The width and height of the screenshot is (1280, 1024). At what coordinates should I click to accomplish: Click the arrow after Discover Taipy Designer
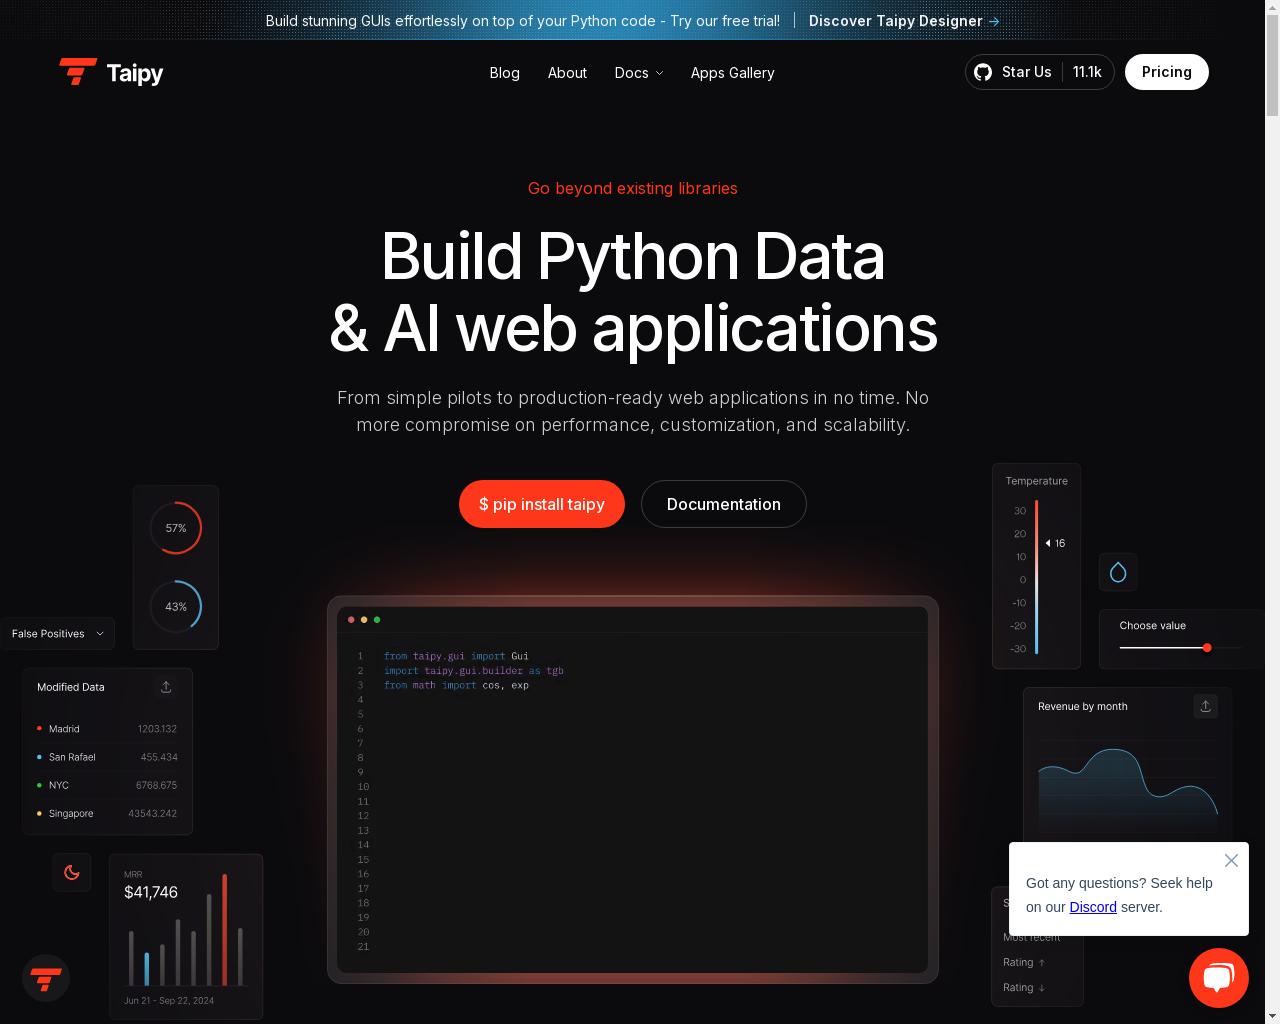[994, 21]
